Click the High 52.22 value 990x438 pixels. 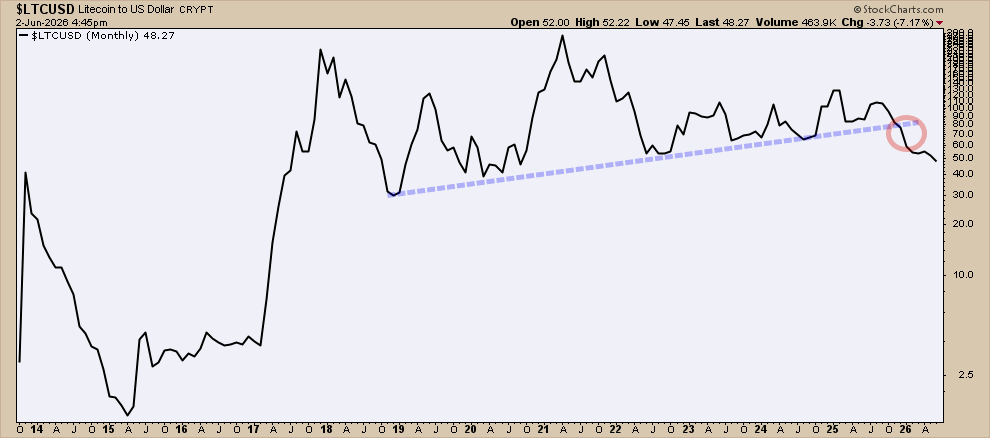point(604,22)
